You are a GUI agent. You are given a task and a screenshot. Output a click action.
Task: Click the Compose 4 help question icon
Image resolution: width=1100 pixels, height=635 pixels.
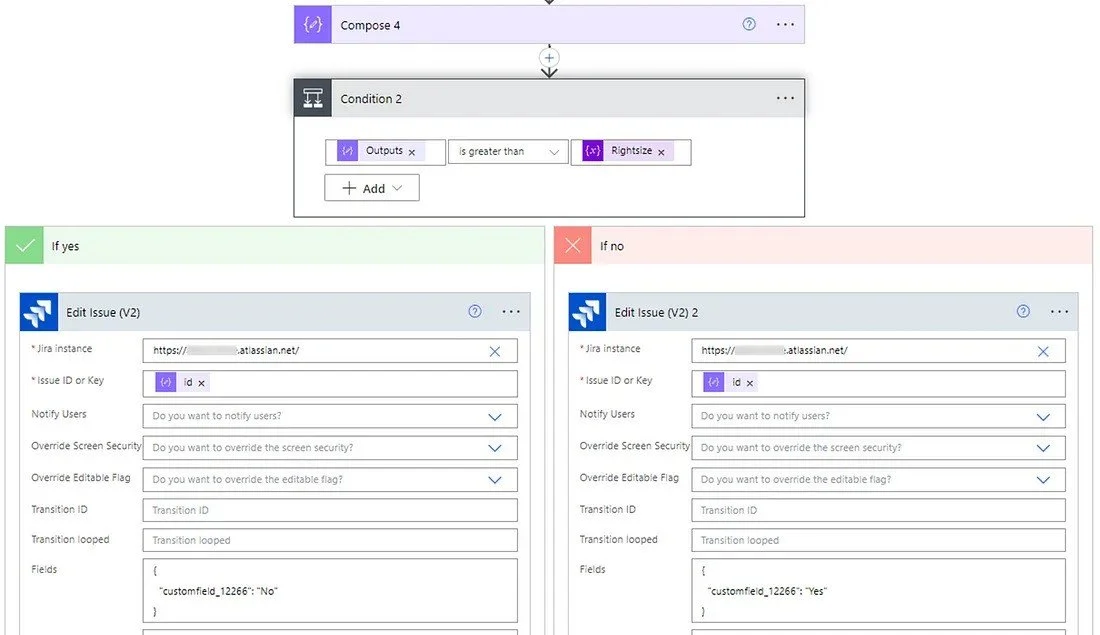(x=749, y=25)
